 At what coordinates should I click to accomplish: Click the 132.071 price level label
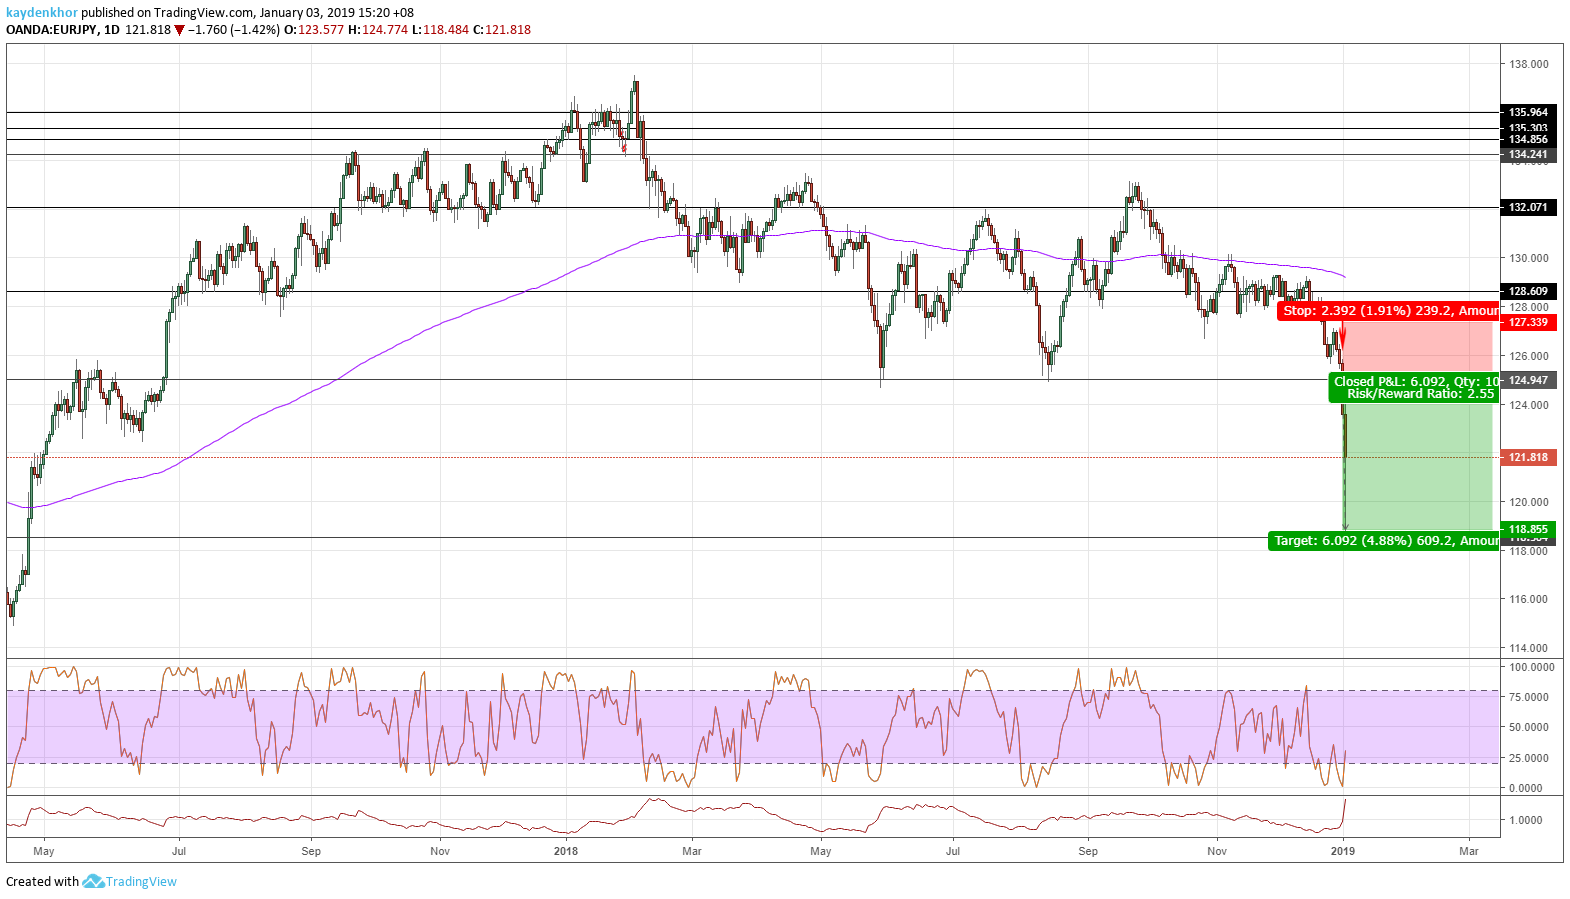point(1528,207)
